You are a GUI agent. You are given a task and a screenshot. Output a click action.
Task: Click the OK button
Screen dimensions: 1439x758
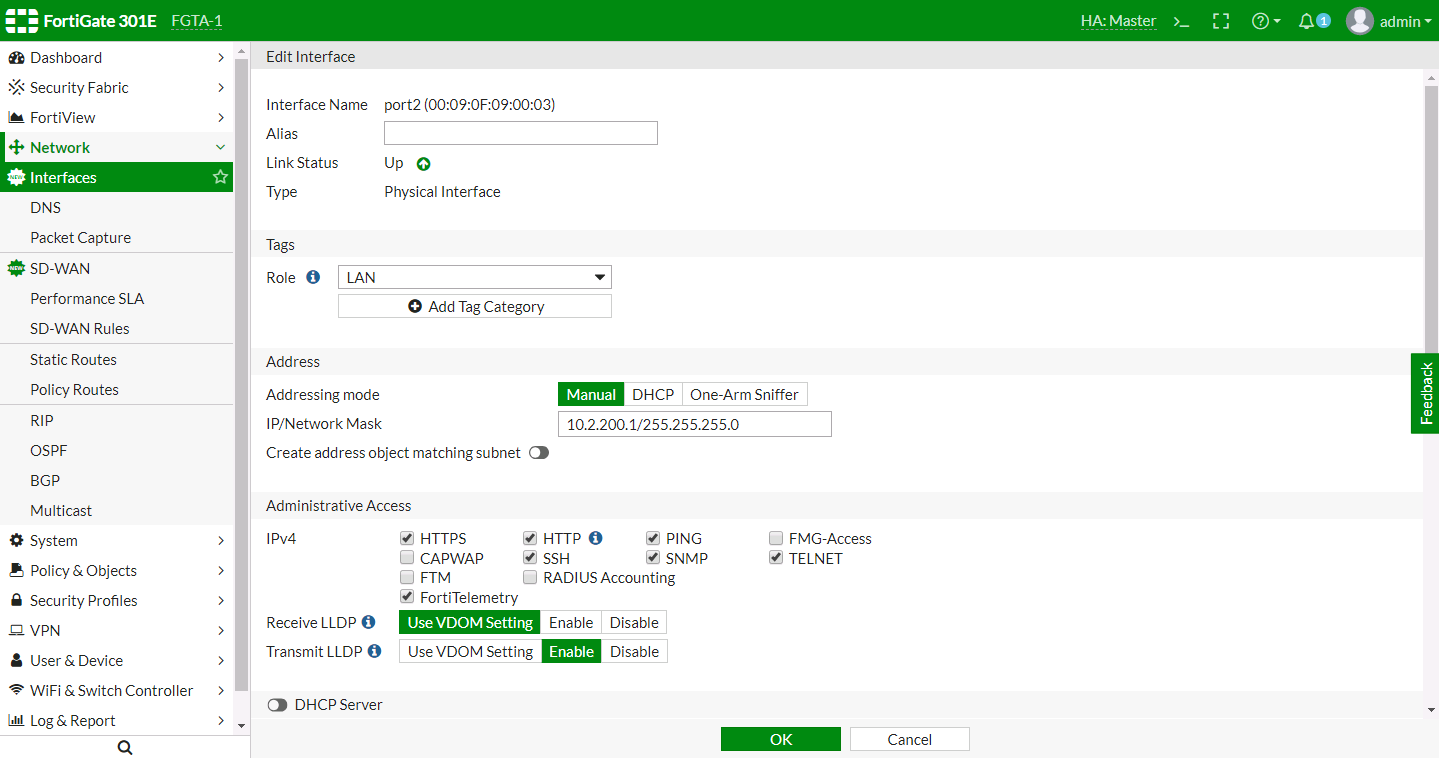coord(780,739)
